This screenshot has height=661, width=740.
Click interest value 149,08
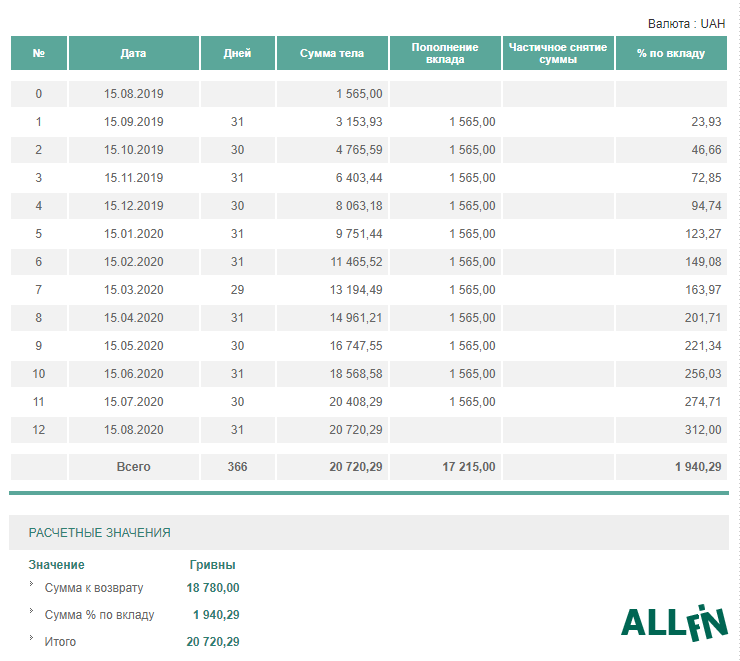pos(703,262)
